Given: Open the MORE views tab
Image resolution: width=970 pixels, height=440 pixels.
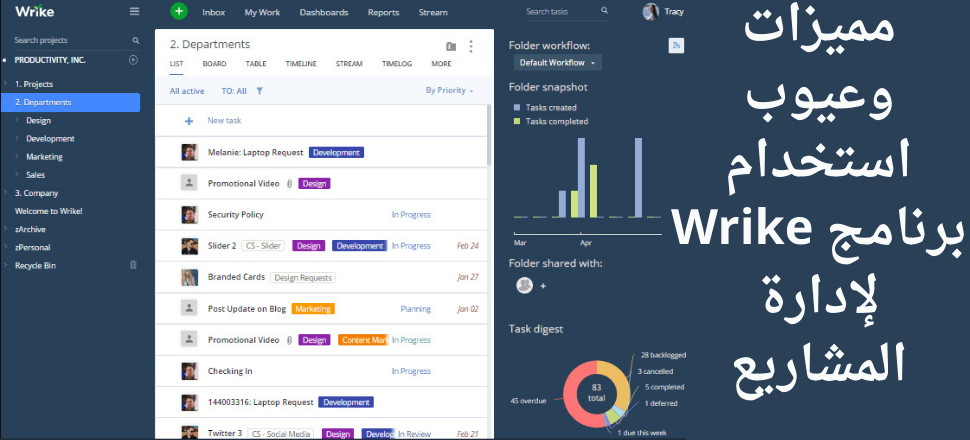Looking at the screenshot, I should tap(441, 64).
